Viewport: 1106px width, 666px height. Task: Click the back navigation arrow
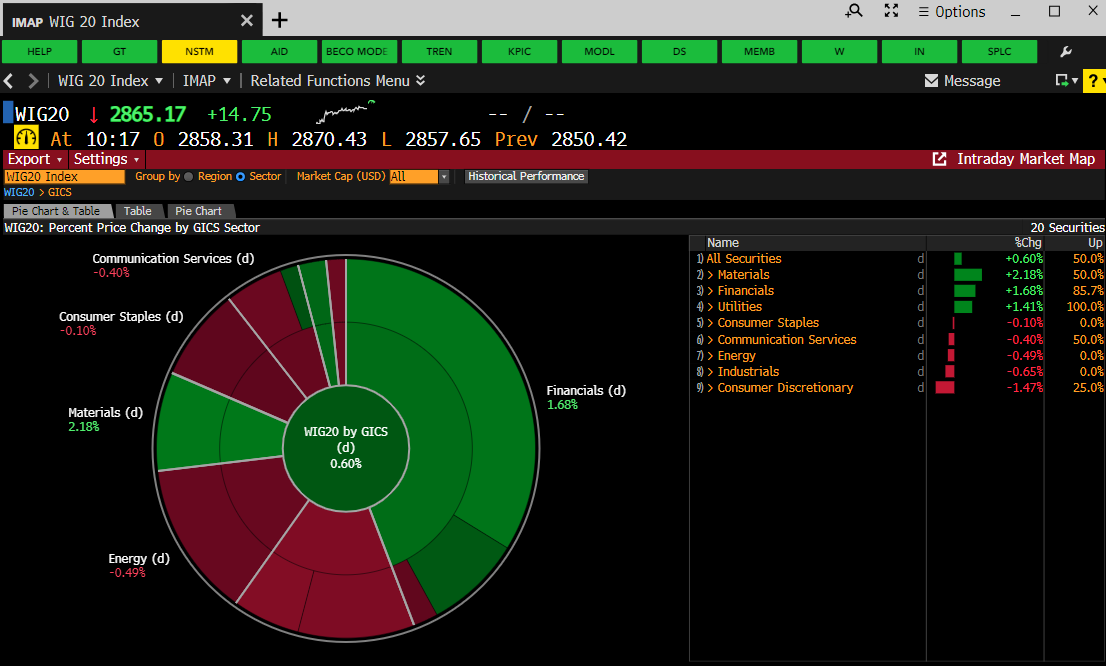pyautogui.click(x=9, y=81)
